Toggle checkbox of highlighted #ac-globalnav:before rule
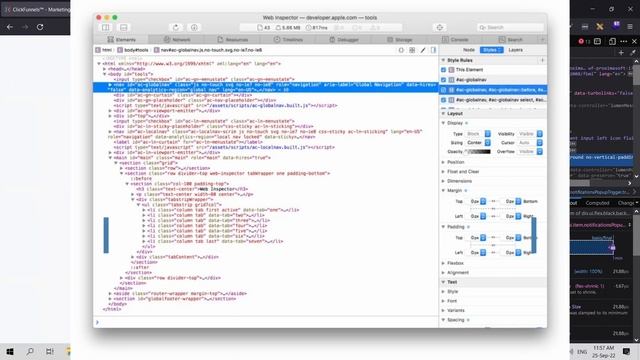 [444, 90]
